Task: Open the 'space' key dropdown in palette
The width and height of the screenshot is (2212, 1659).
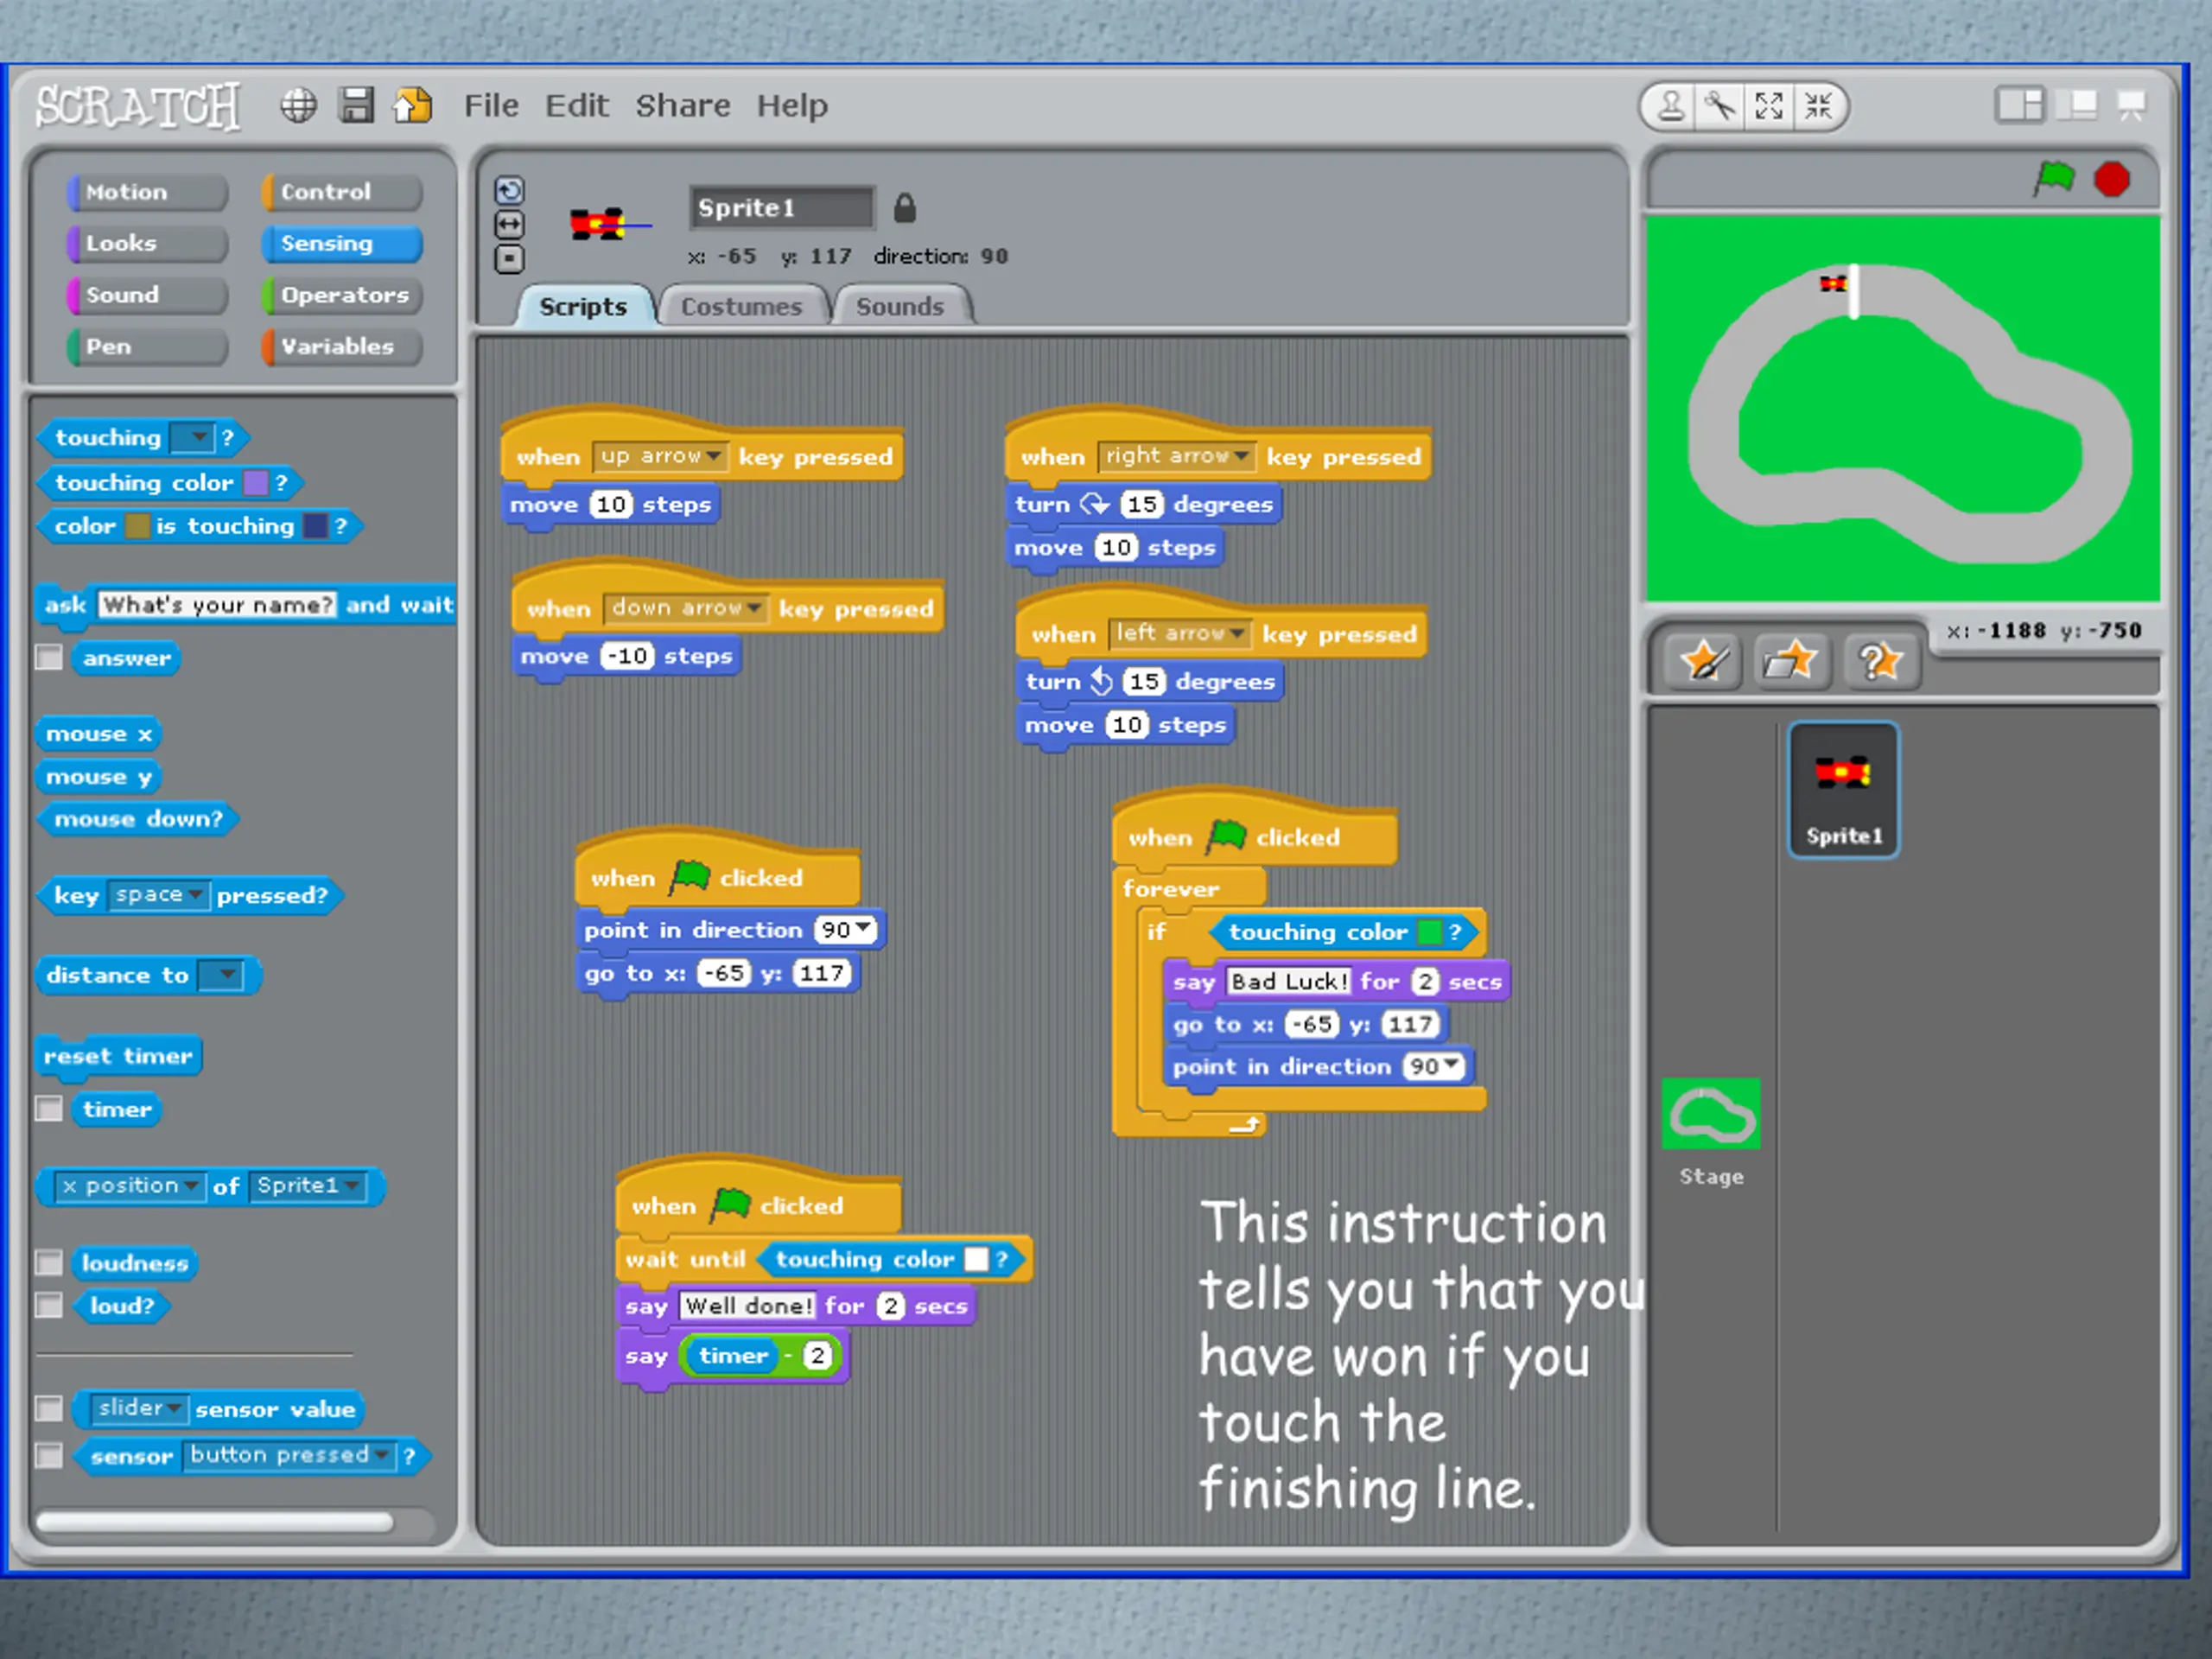Action: (158, 894)
